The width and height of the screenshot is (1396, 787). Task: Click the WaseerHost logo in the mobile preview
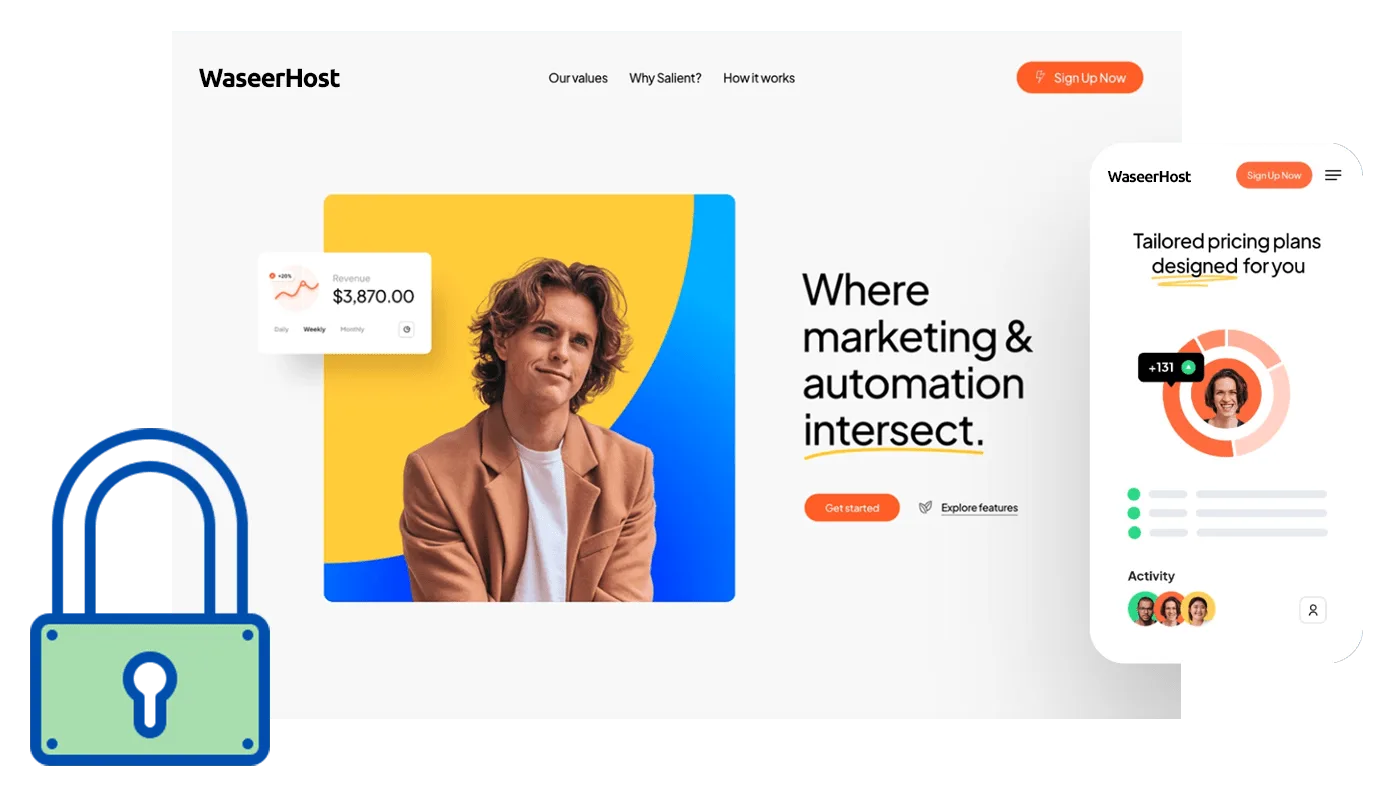click(x=1149, y=177)
